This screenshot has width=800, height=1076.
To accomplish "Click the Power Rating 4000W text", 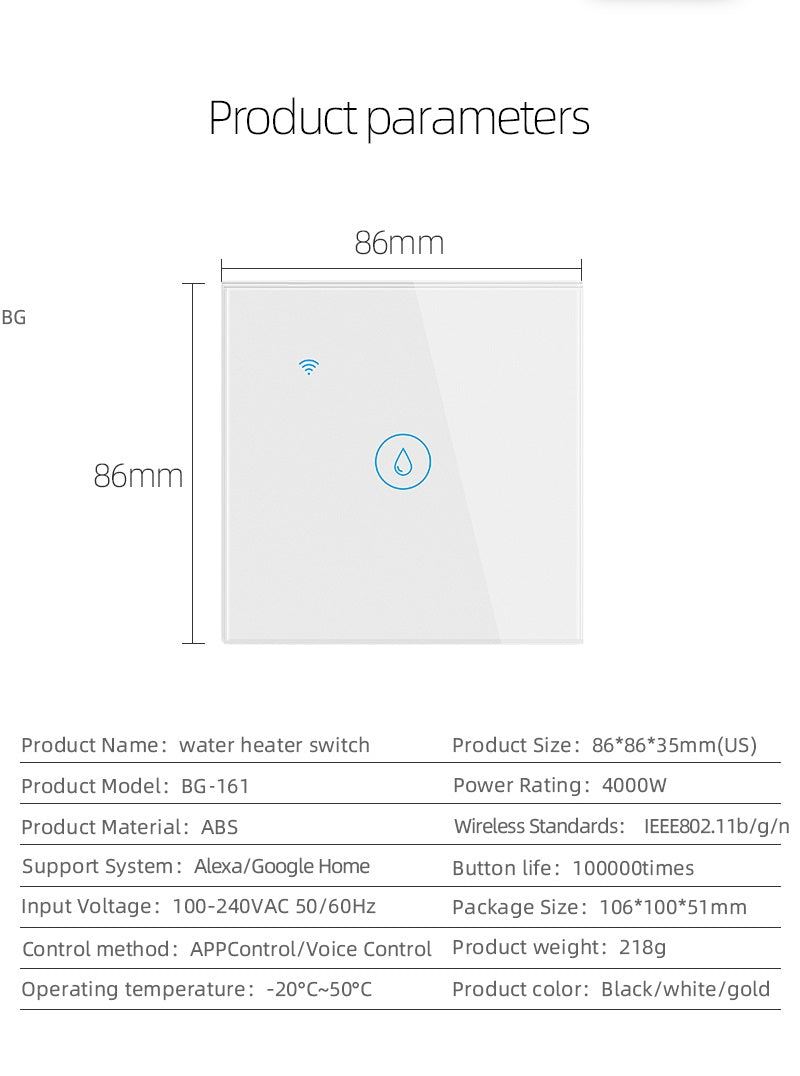I will pyautogui.click(x=560, y=785).
